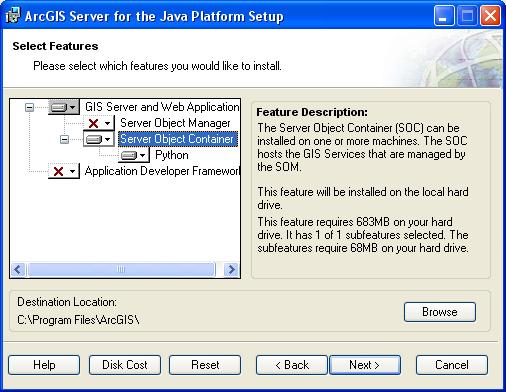The height and width of the screenshot is (392, 506).
Task: Select Application Developer Framework feature
Action: pyautogui.click(x=162, y=171)
